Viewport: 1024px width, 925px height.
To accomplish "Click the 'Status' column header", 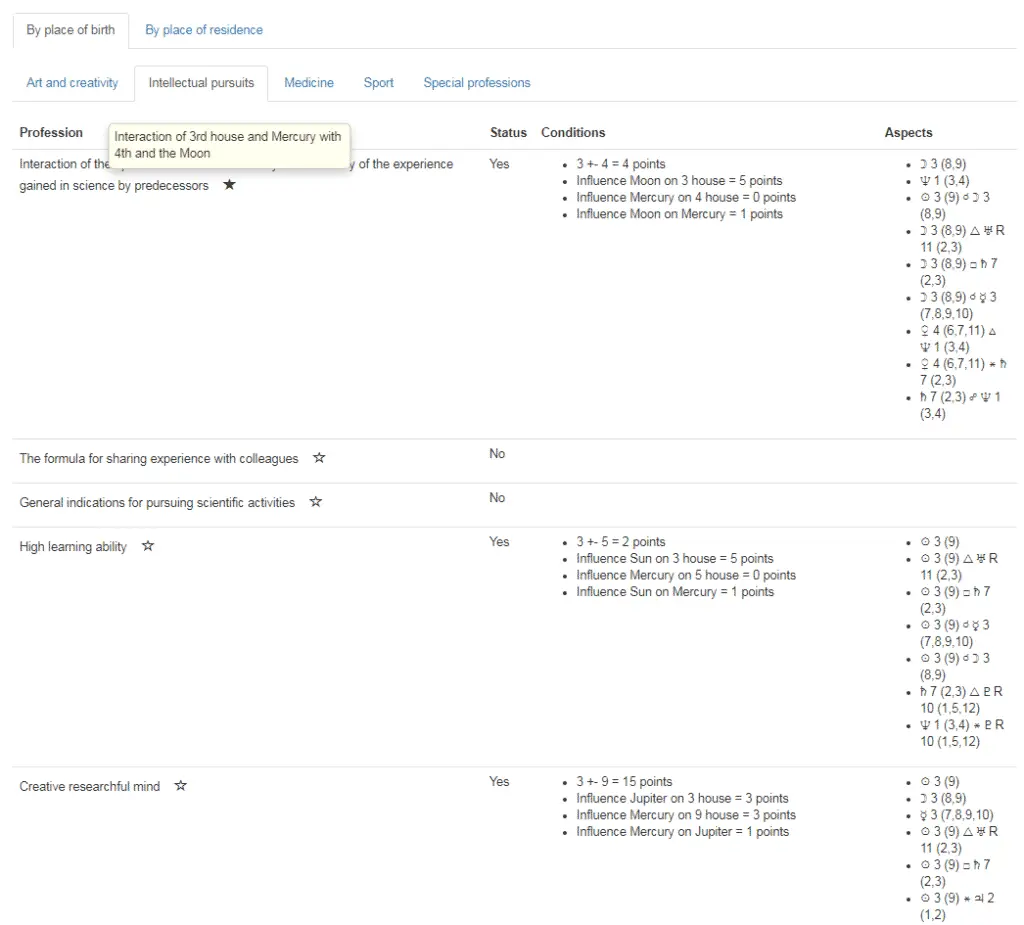I will (x=508, y=133).
